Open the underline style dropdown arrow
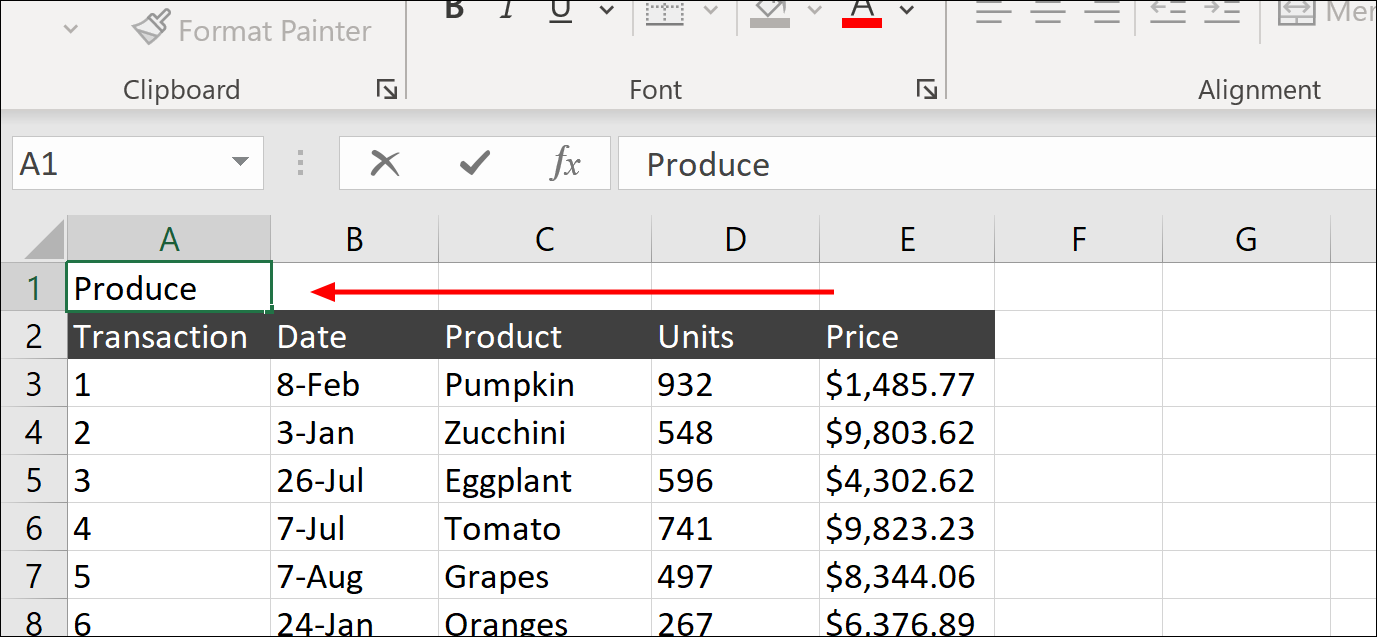 coord(606,11)
